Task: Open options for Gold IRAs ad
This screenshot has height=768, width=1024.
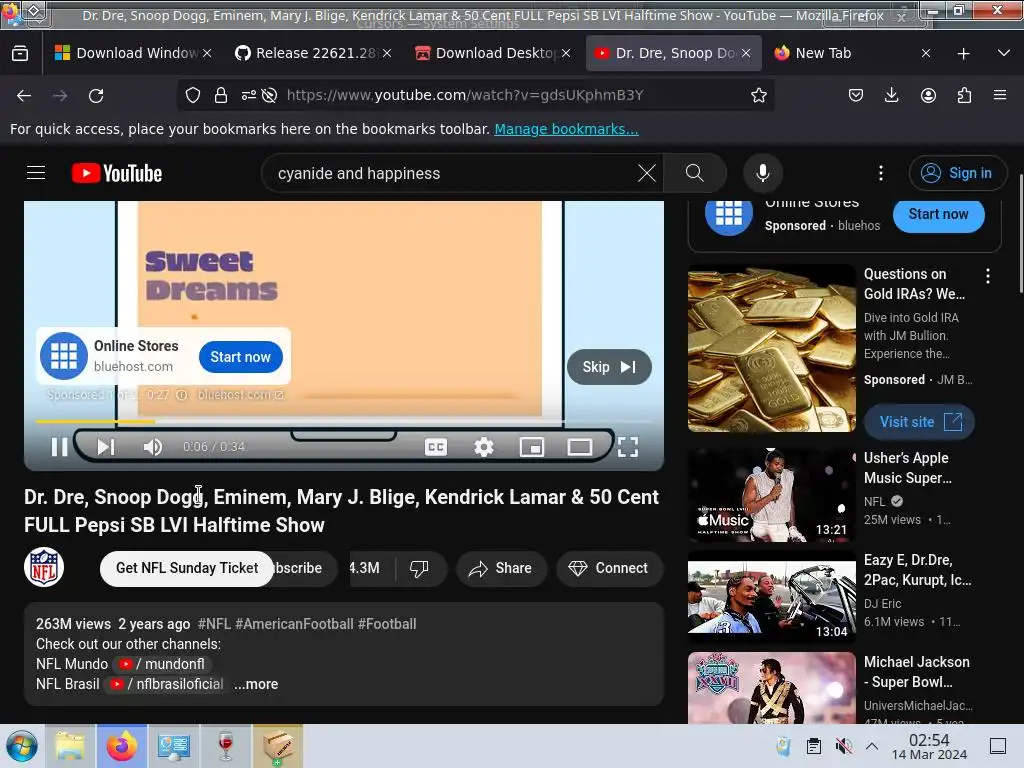Action: point(987,276)
